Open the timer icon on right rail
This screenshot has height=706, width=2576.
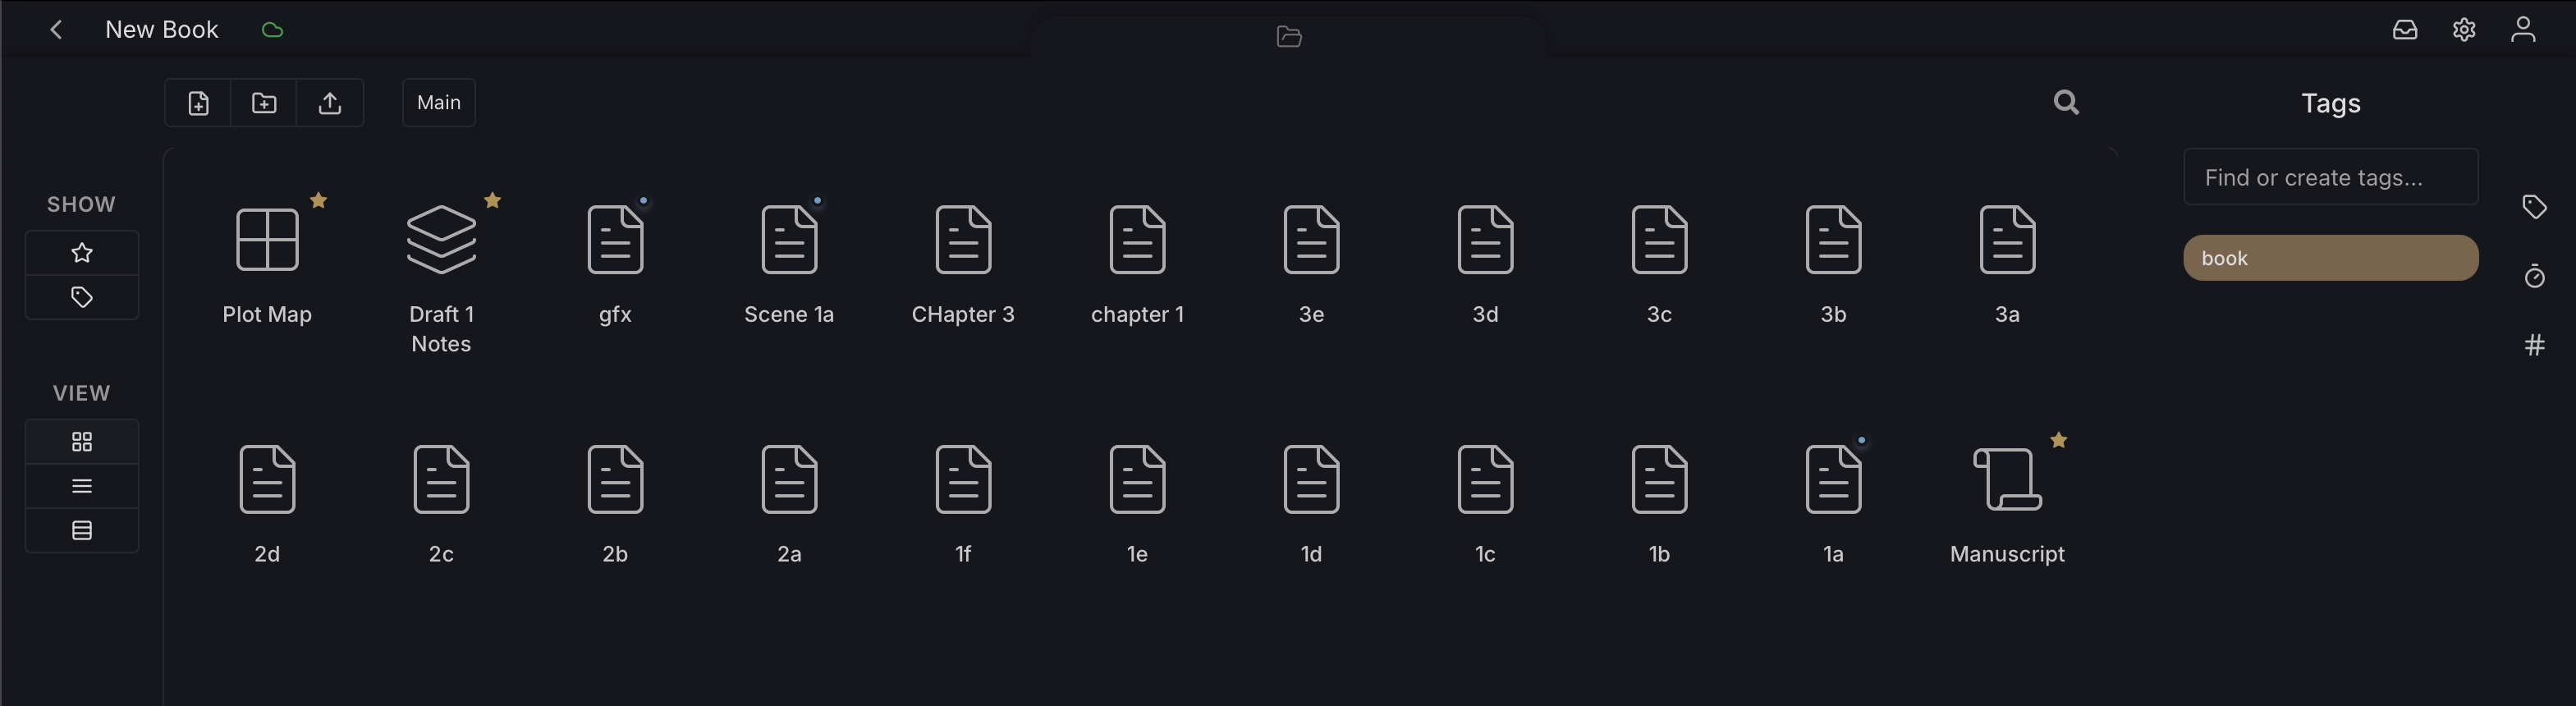2534,276
